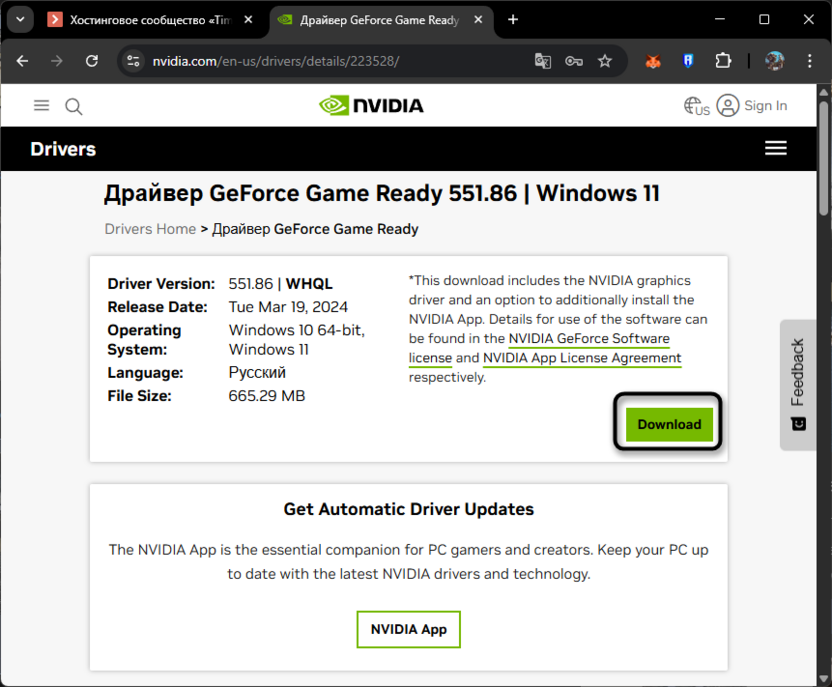Image resolution: width=832 pixels, height=687 pixels.
Task: Go back to the previous page
Action: coord(22,61)
